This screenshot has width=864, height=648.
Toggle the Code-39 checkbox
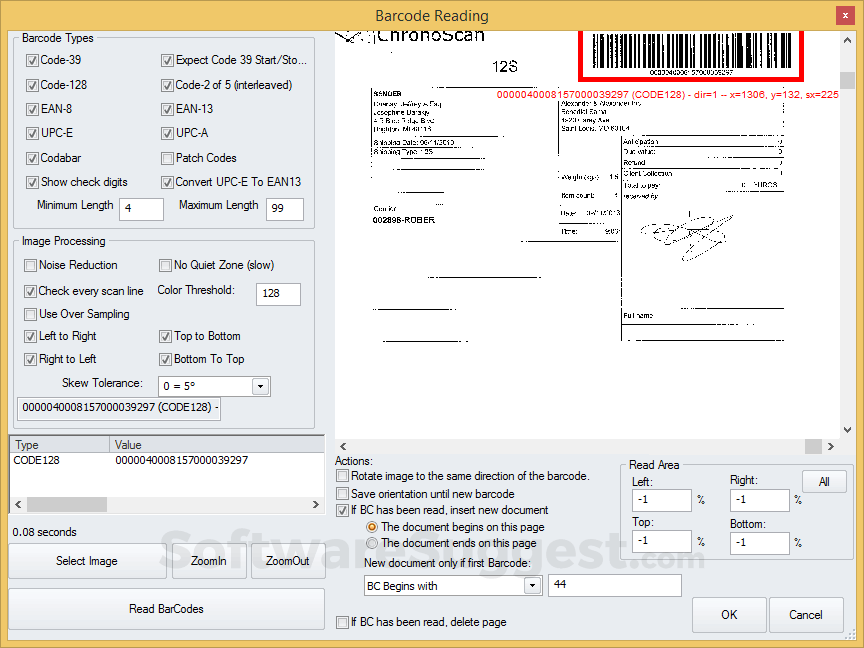click(32, 61)
